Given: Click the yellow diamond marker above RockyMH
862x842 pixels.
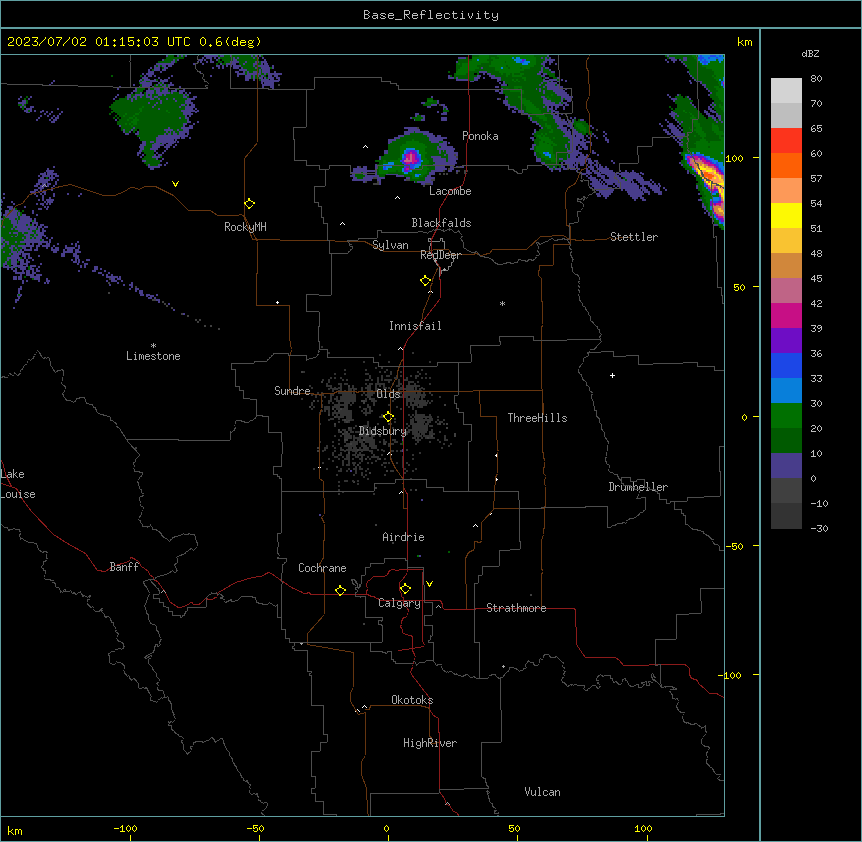Looking at the screenshot, I should 249,204.
